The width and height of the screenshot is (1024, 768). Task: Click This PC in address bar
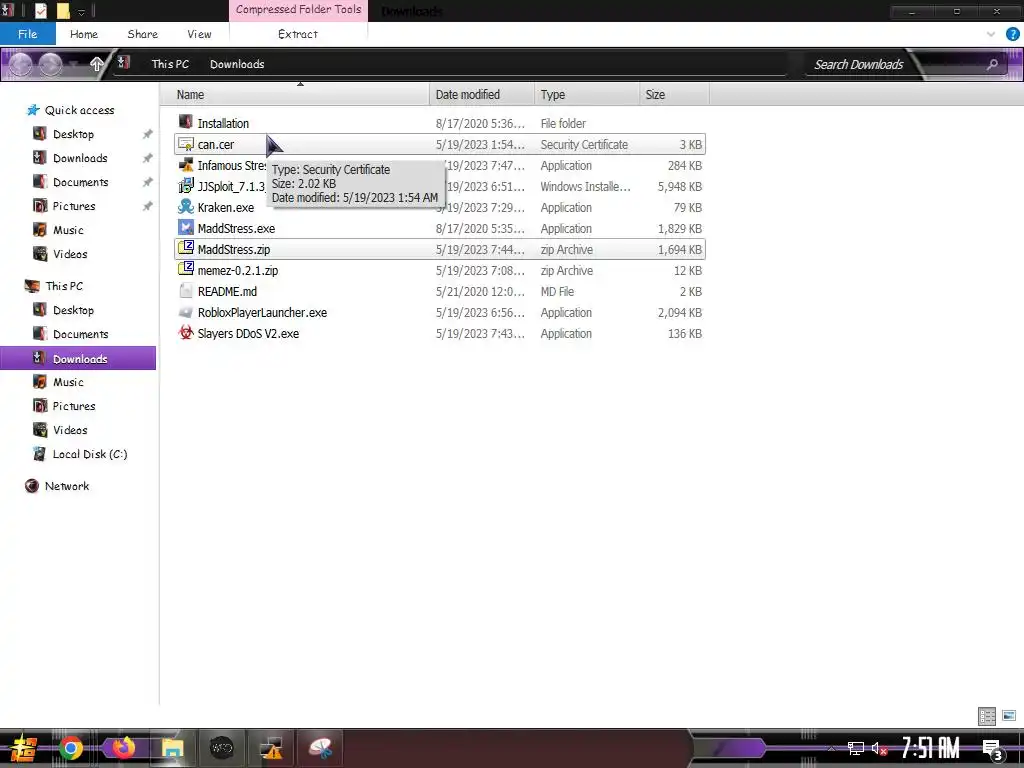pos(170,64)
